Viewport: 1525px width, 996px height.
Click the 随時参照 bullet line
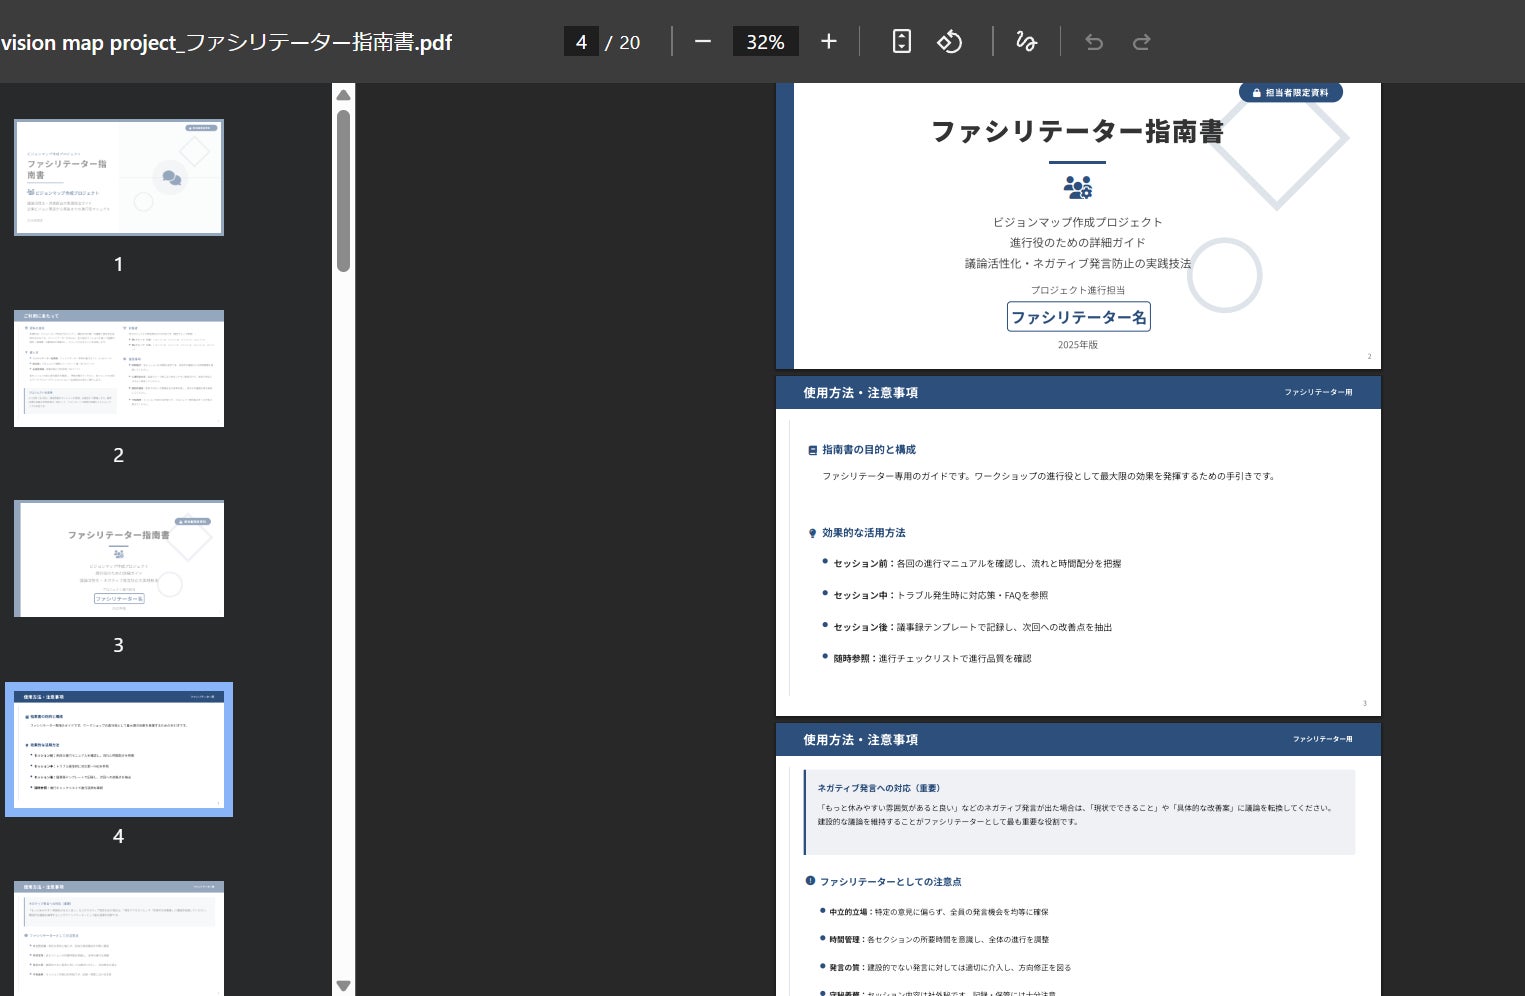(x=932, y=658)
